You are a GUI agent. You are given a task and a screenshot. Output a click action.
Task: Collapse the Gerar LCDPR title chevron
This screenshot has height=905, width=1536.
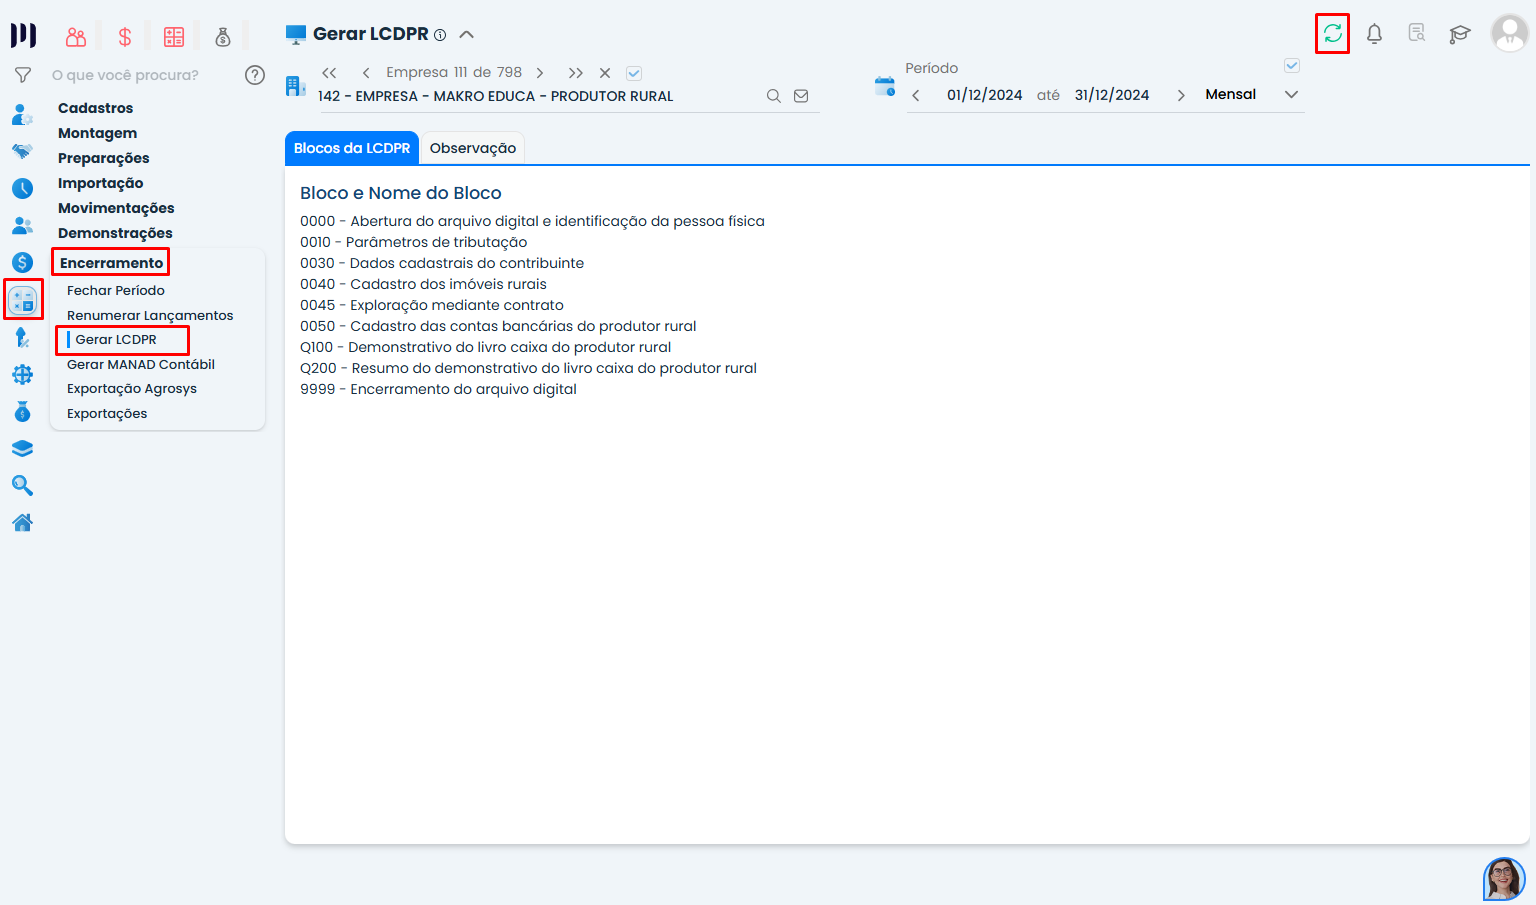tap(466, 34)
